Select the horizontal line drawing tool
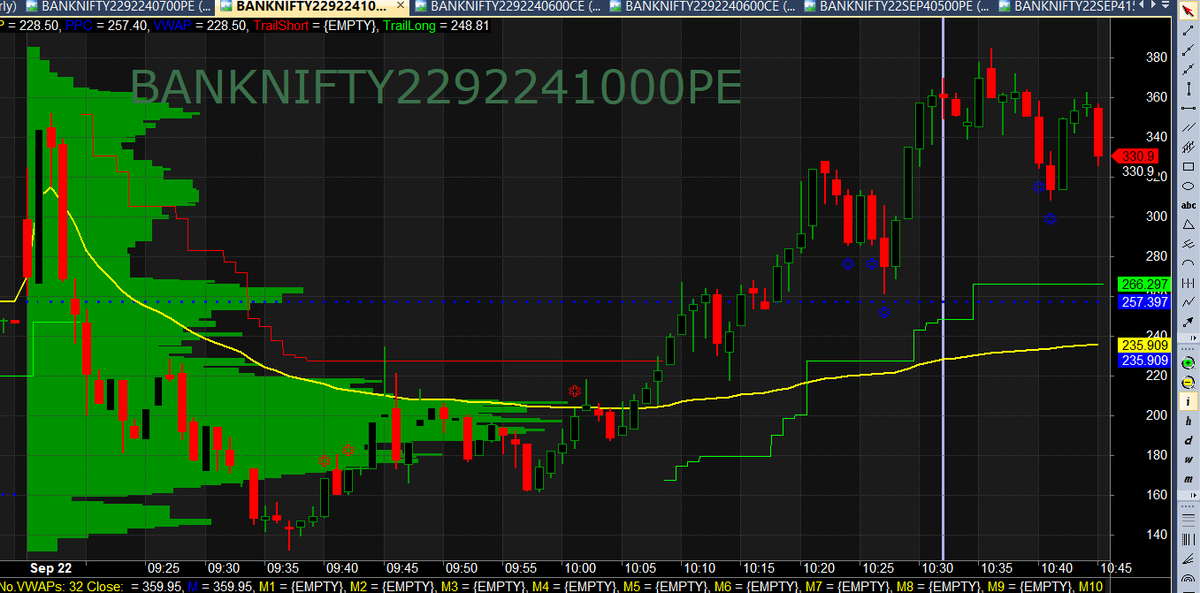Screen dimensions: 1200x593 point(1188,108)
